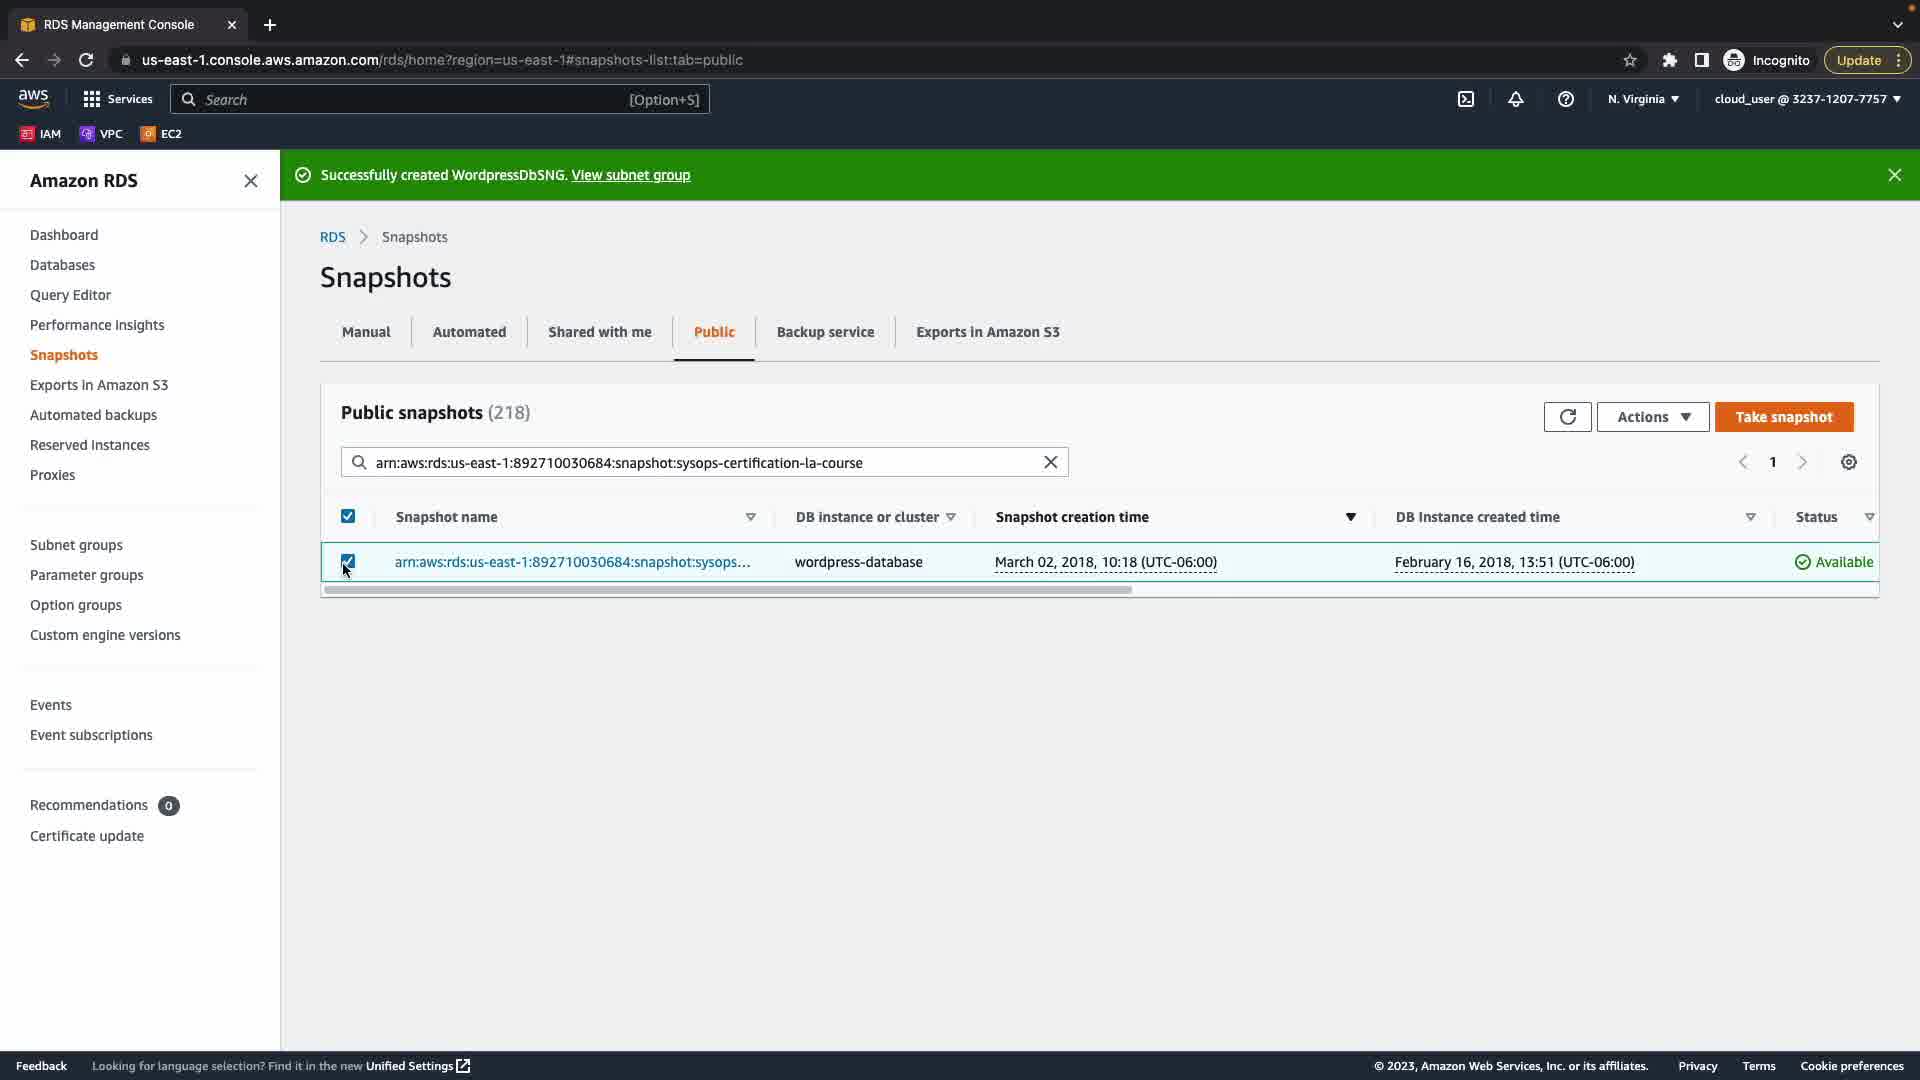
Task: Open the Services grid menu
Action: (117, 99)
